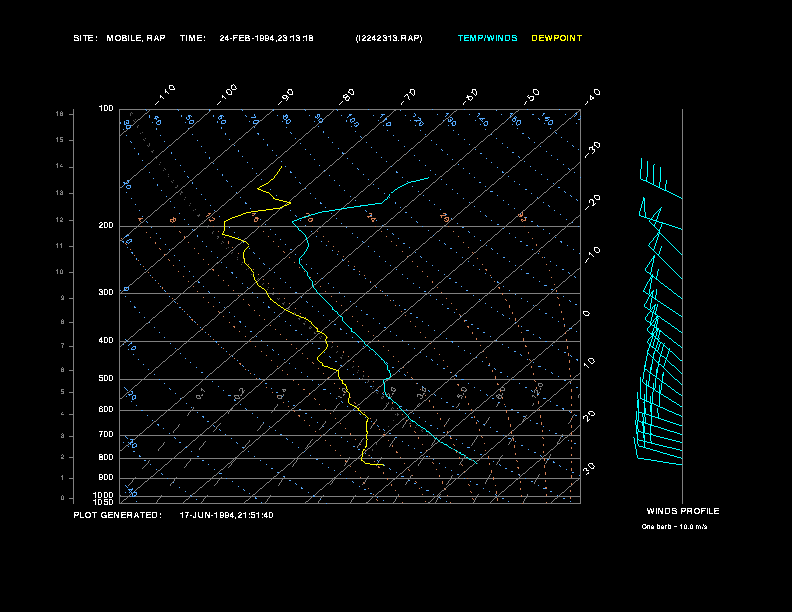The image size is (792, 612).
Task: Select the timestamp "24-FEB-1994,23:13:18"
Action: point(266,38)
